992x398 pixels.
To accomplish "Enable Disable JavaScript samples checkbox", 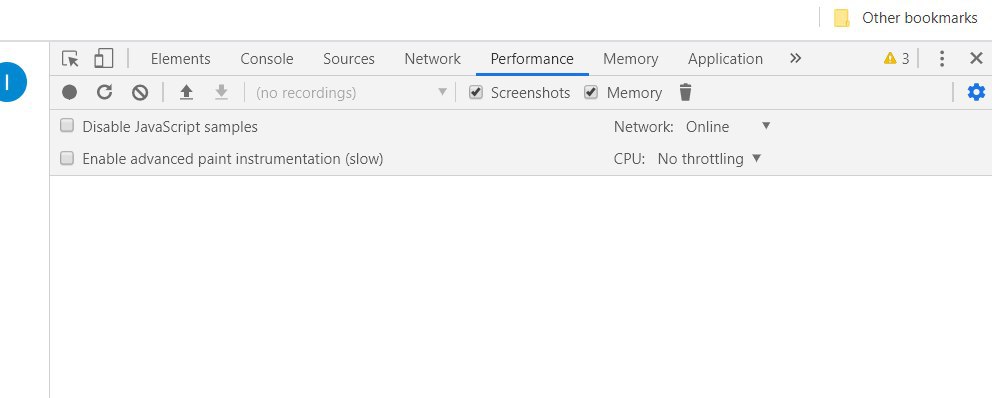I will 67,126.
